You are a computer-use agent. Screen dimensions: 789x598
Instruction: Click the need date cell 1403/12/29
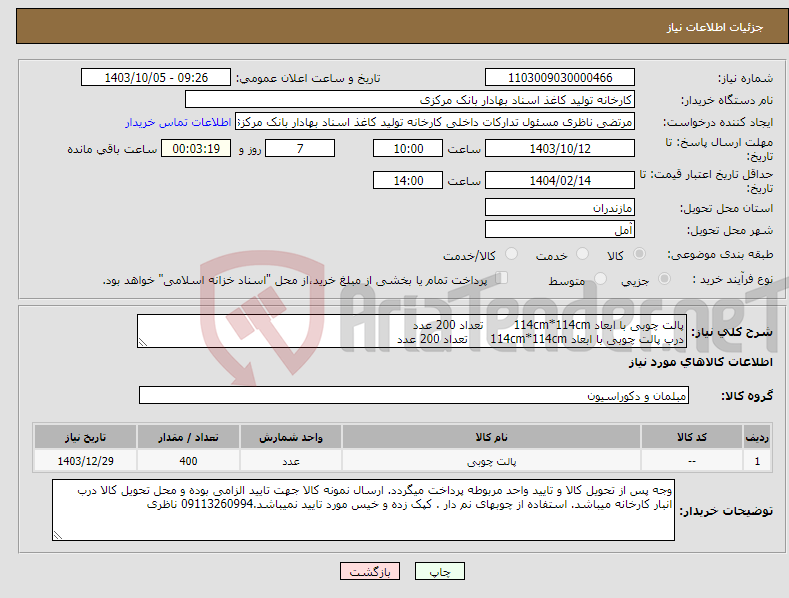tap(85, 461)
